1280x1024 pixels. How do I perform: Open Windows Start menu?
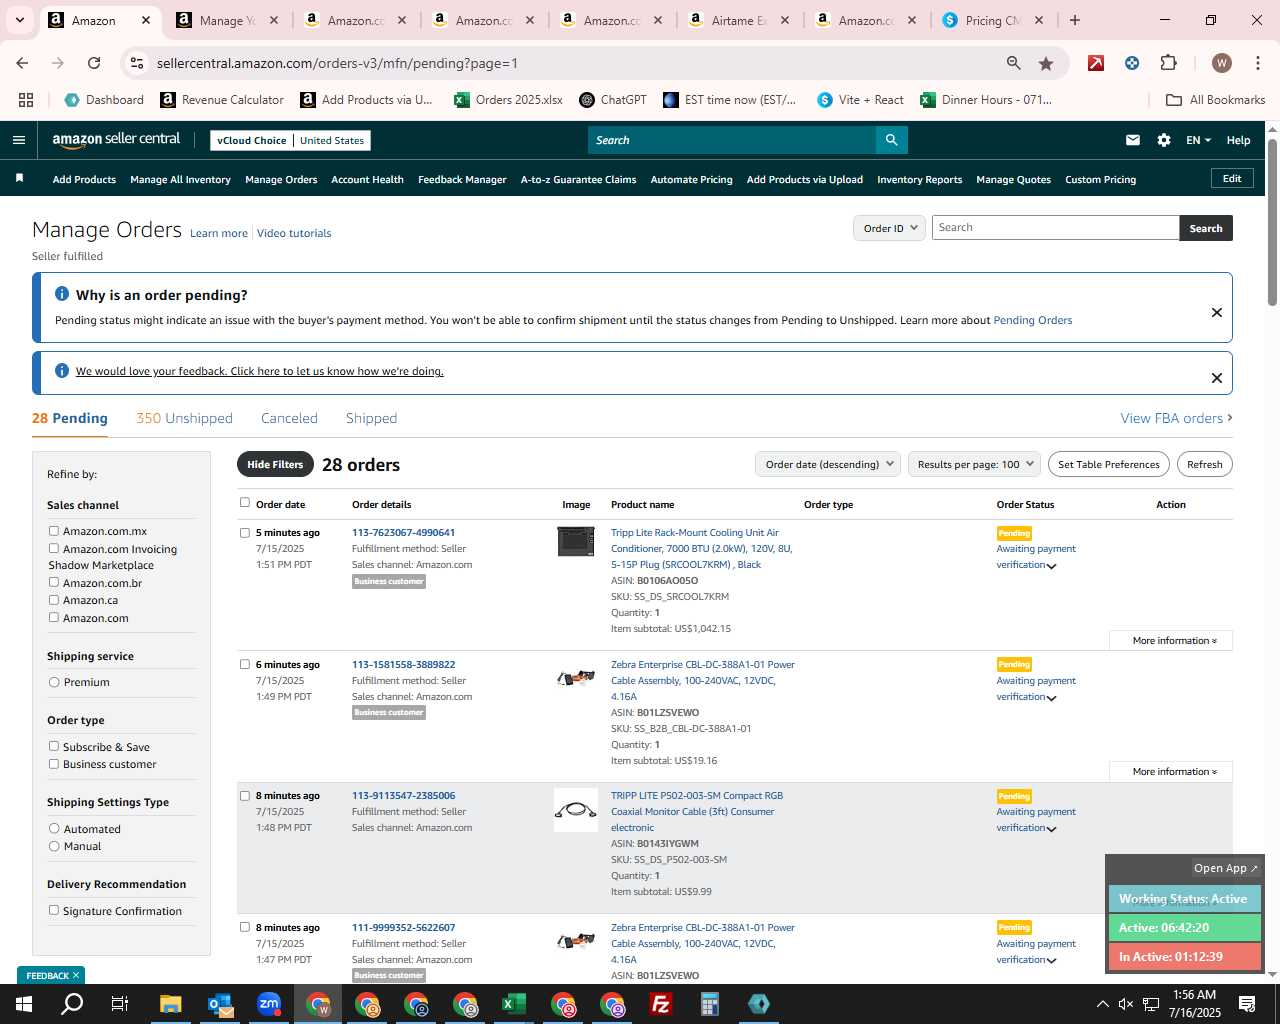(23, 1004)
